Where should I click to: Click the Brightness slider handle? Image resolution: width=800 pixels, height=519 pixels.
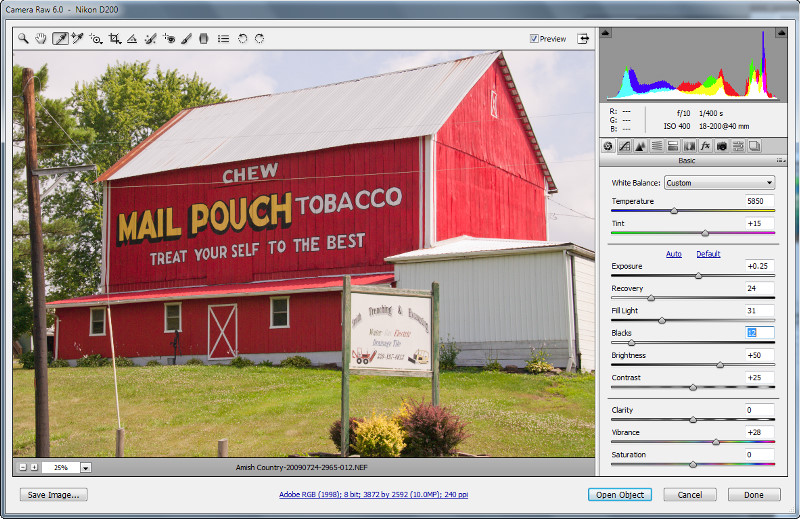[x=719, y=365]
